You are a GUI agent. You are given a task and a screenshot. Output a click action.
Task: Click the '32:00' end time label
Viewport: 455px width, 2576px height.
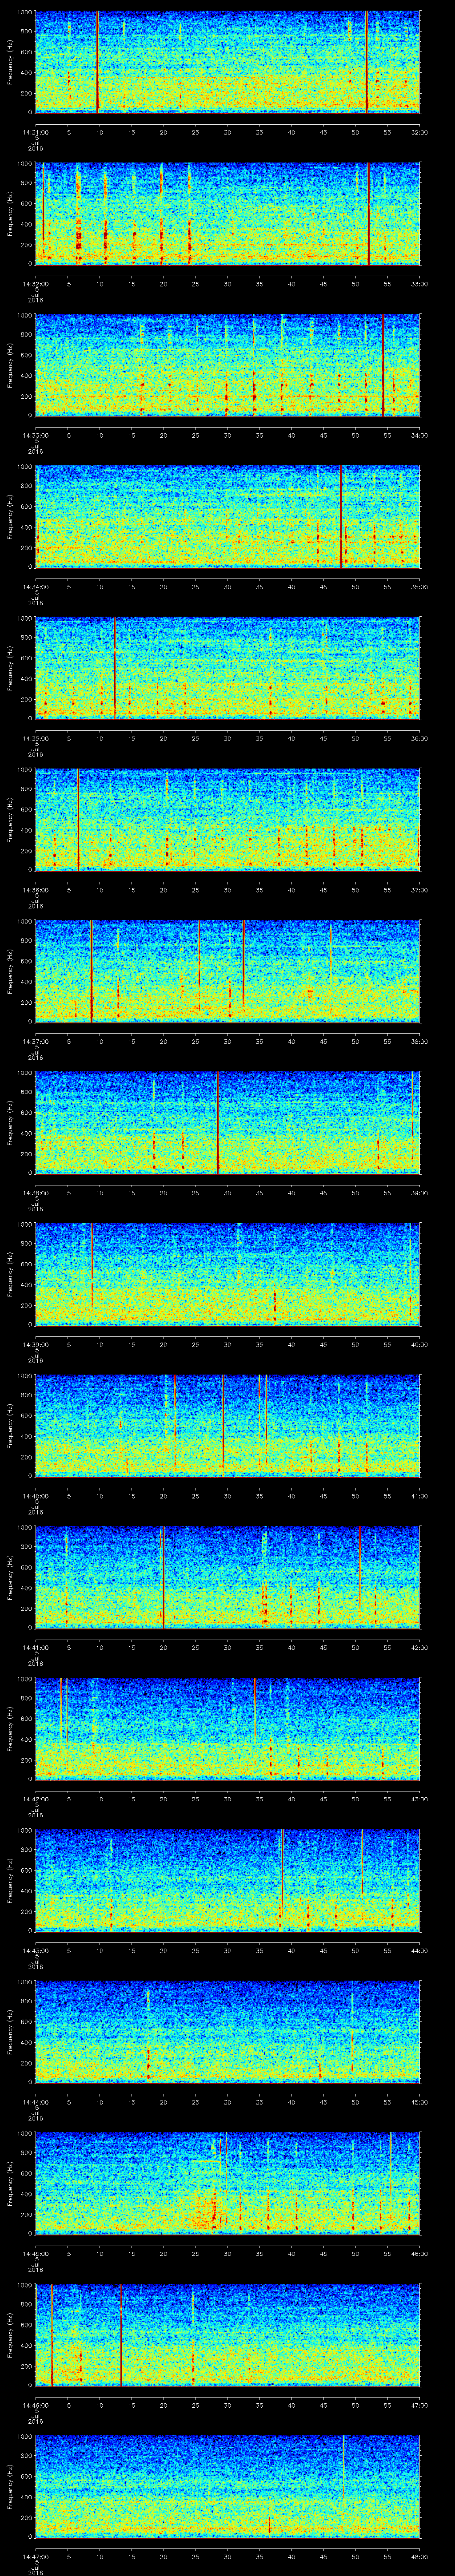(420, 132)
